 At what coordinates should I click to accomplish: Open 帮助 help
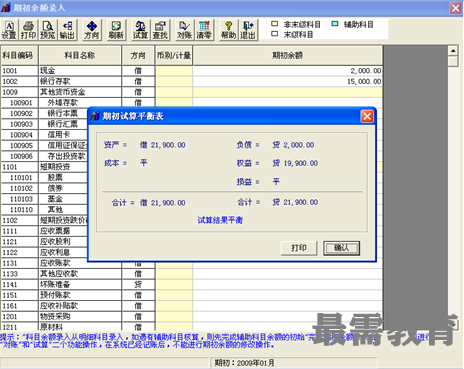[228, 30]
